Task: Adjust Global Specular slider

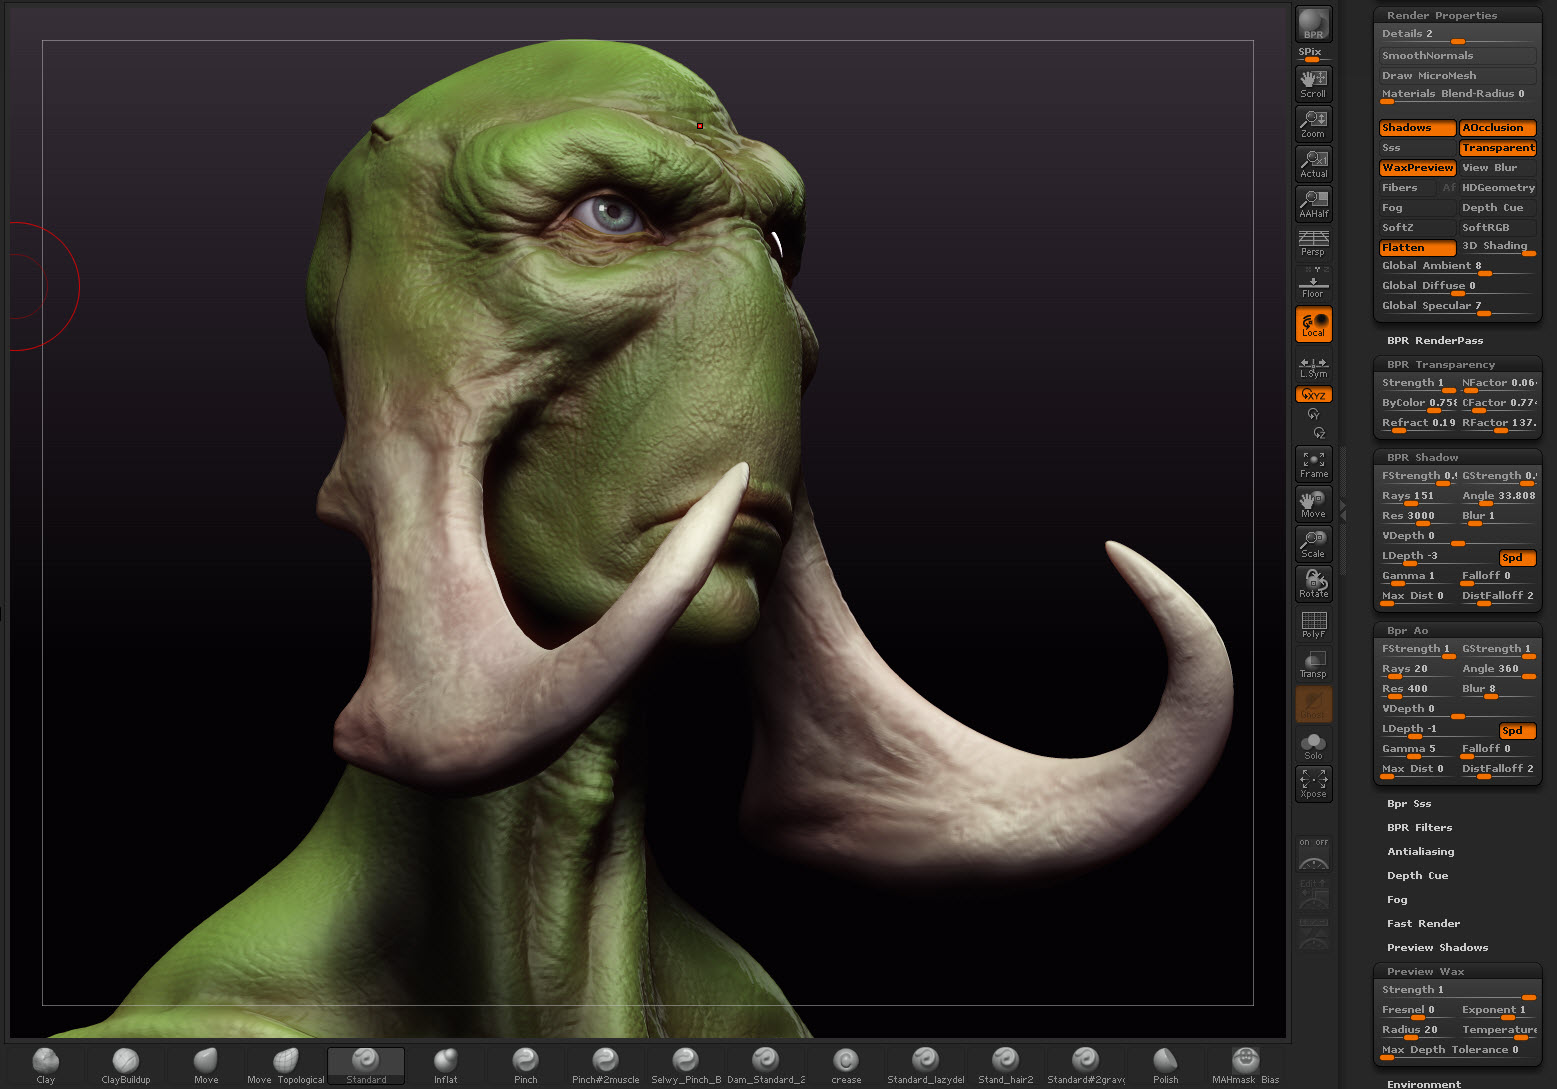Action: [x=1457, y=307]
